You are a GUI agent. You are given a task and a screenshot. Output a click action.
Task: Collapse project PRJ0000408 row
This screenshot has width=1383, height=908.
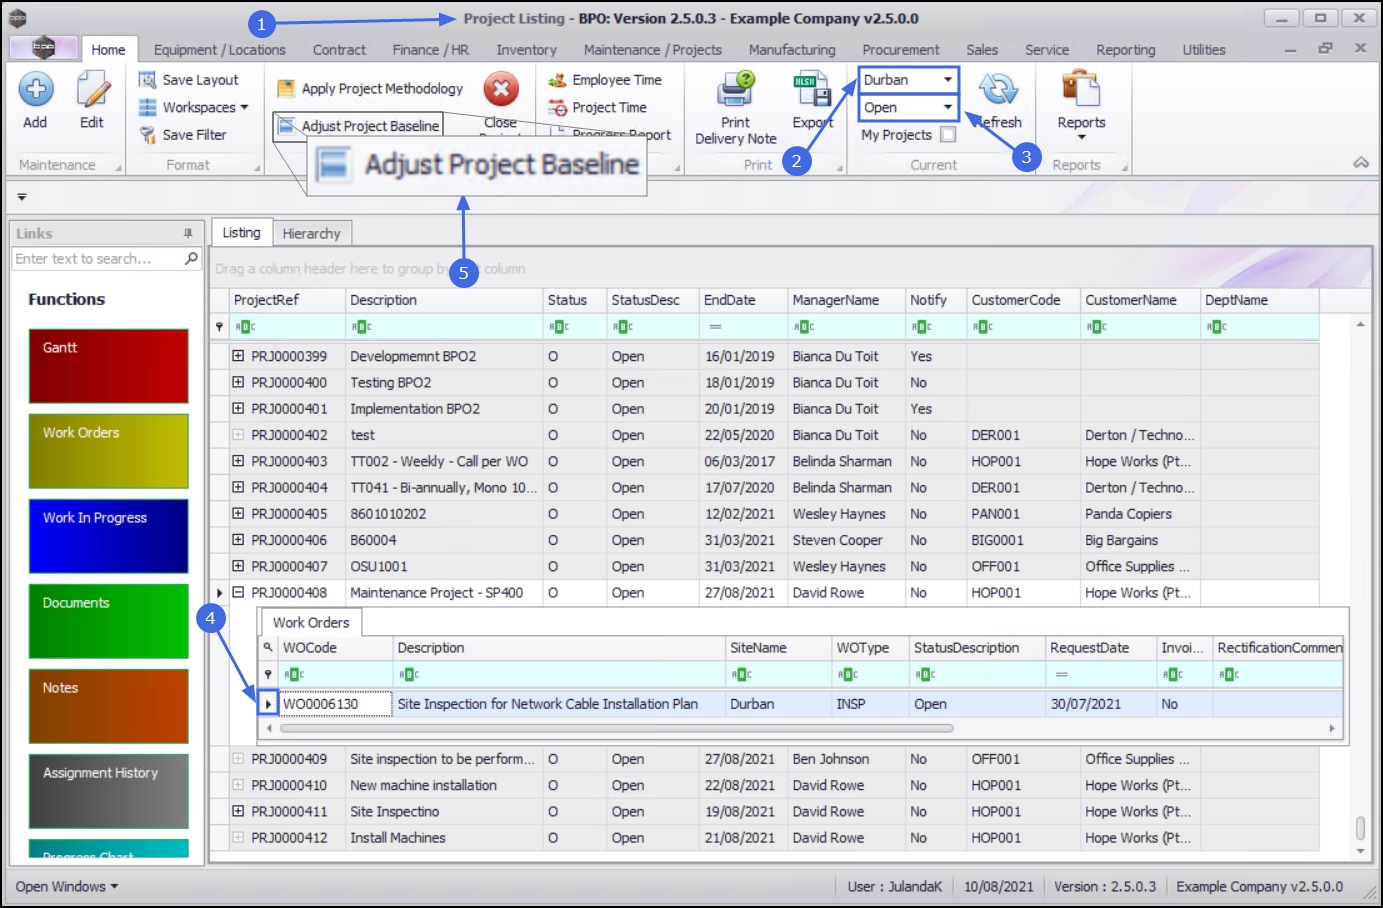[x=238, y=592]
